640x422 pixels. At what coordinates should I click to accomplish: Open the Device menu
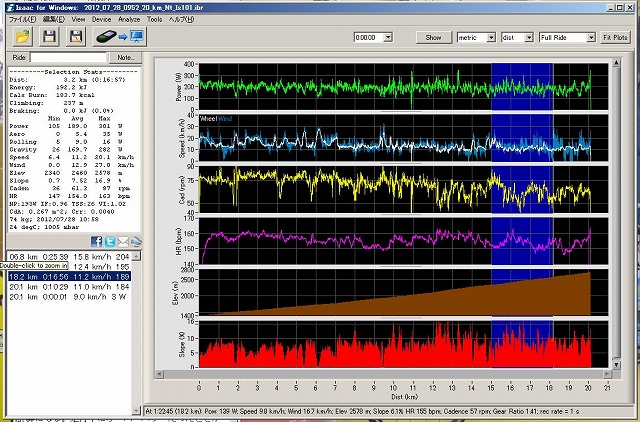(x=101, y=19)
